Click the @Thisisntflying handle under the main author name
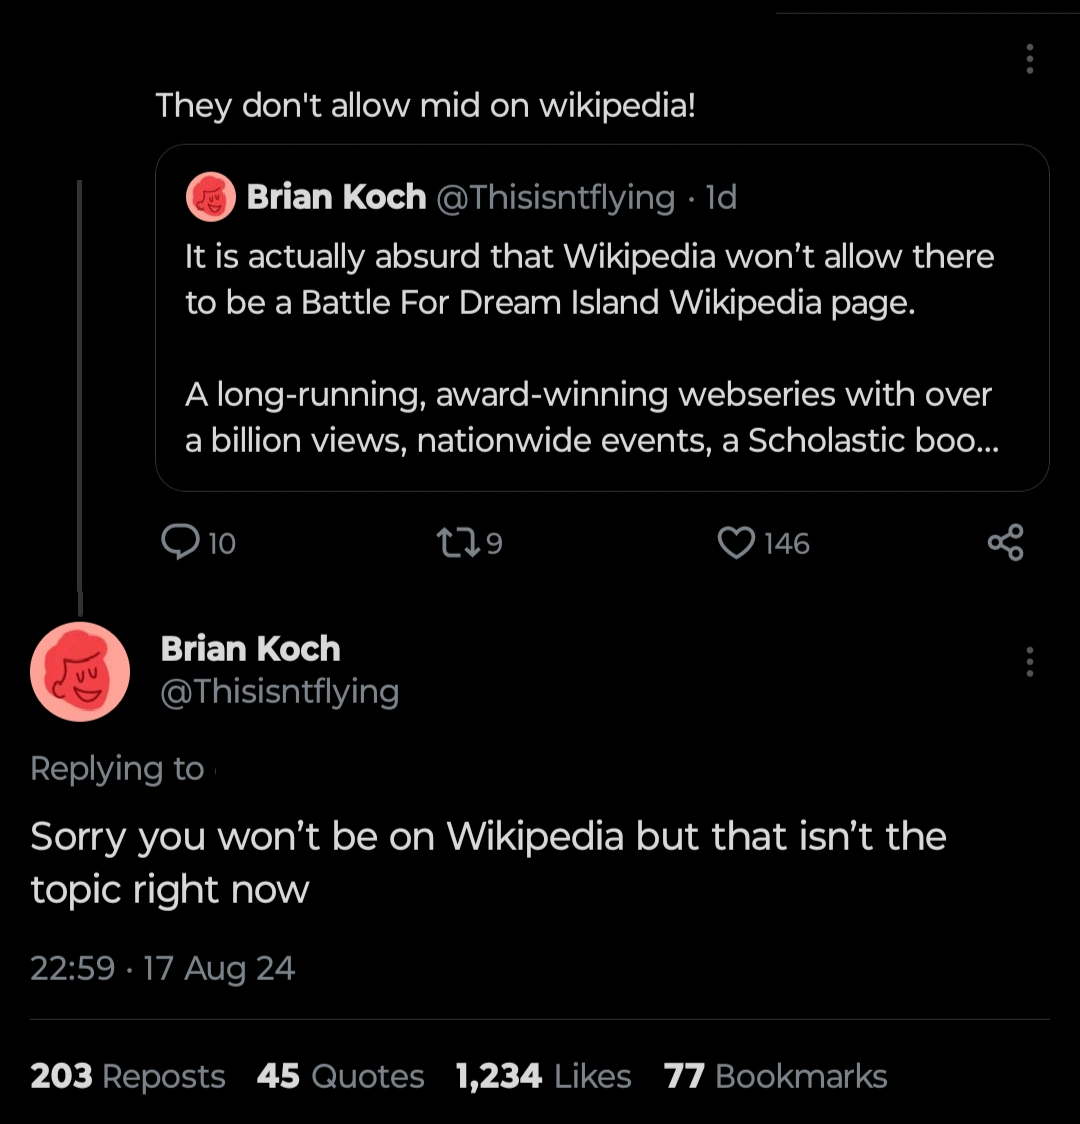Viewport: 1080px width, 1124px height. point(279,692)
